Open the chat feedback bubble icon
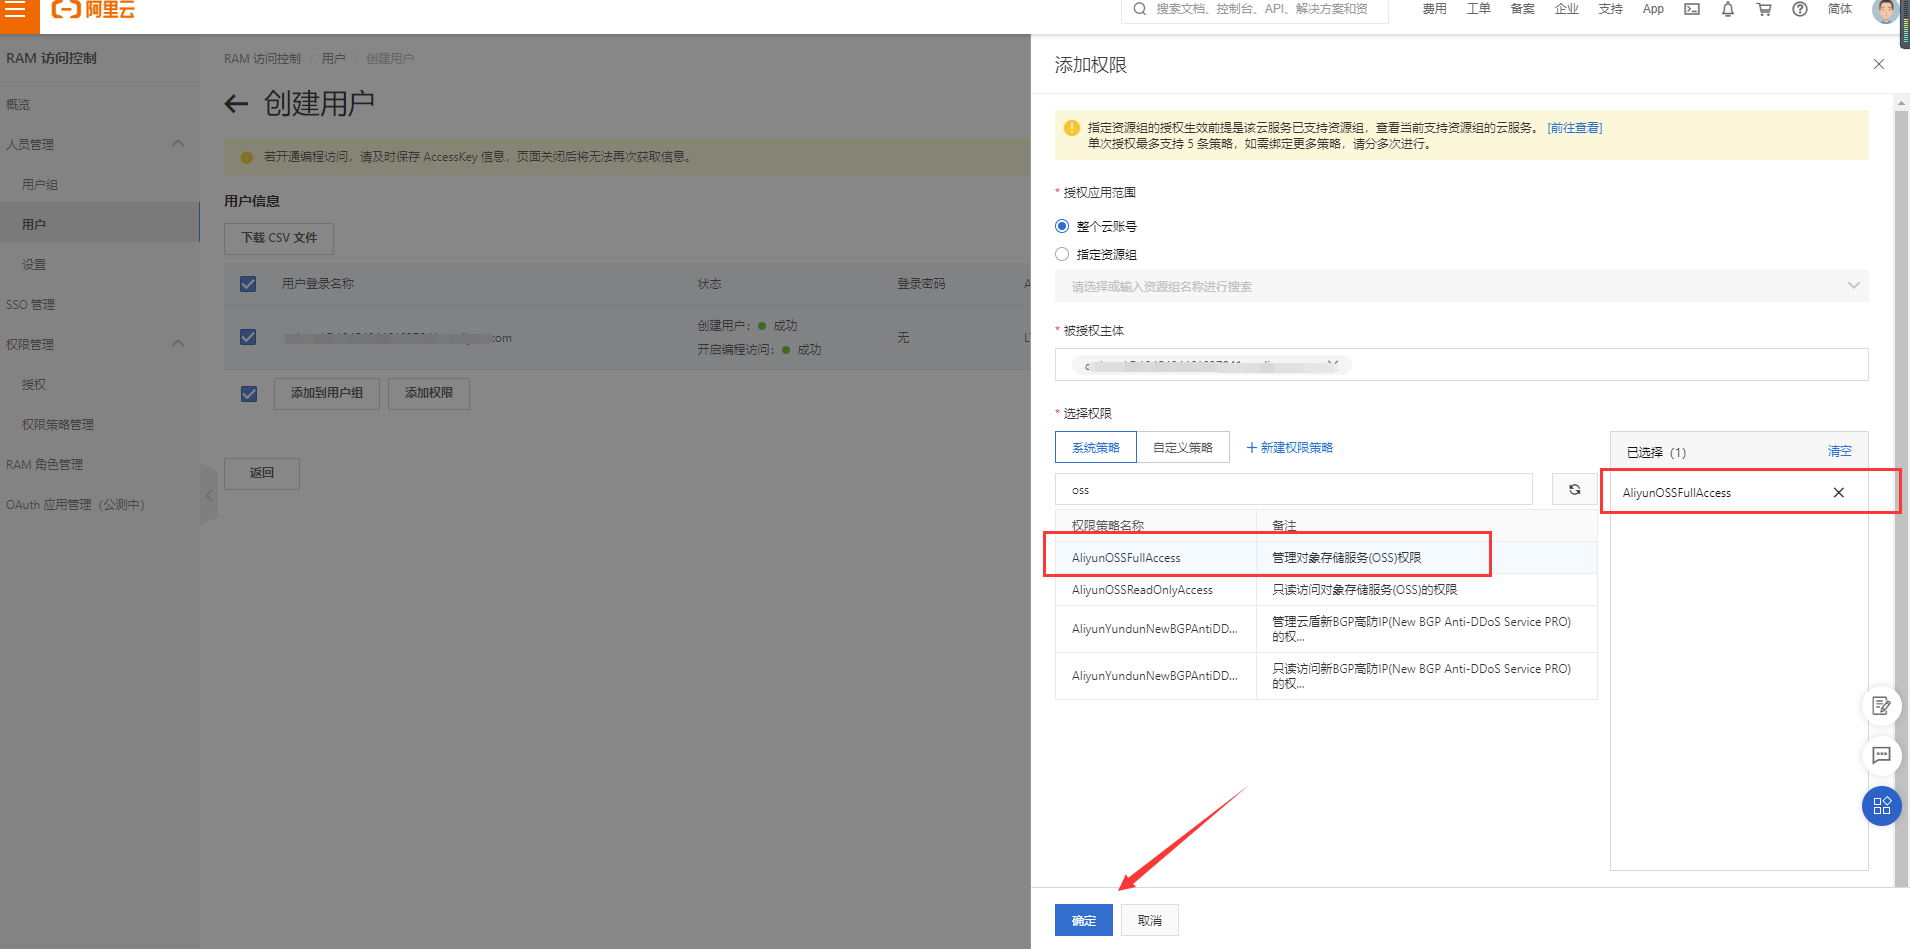1910x949 pixels. [1881, 756]
